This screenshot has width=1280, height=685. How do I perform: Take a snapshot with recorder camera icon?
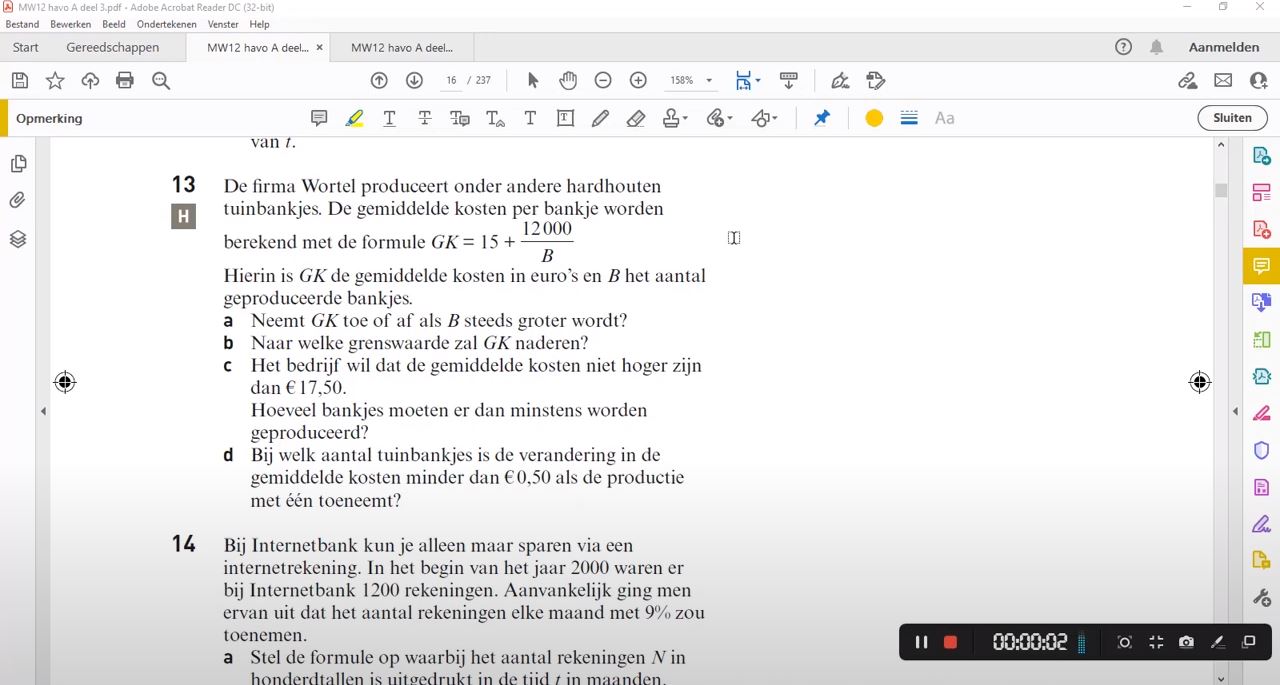point(1186,642)
